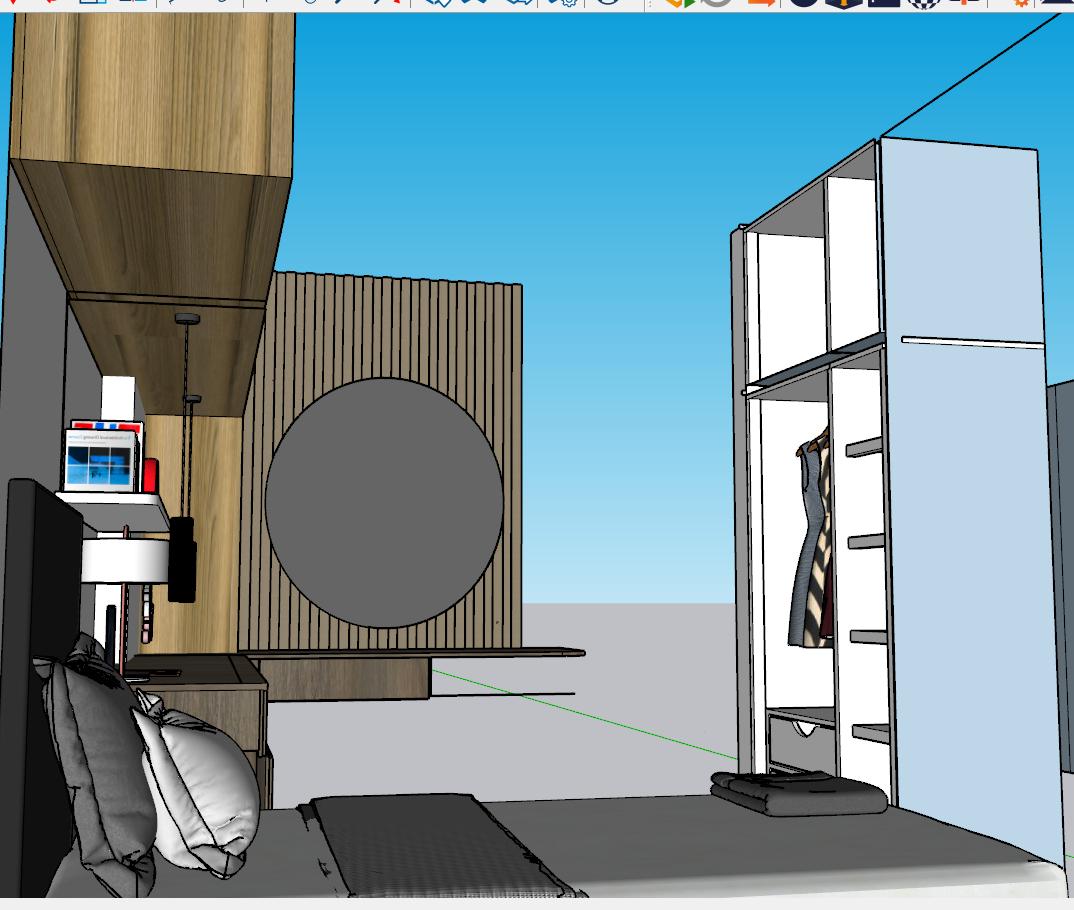The image size is (1074, 910).
Task: Select the folded dark towel on the bed
Action: 798,793
